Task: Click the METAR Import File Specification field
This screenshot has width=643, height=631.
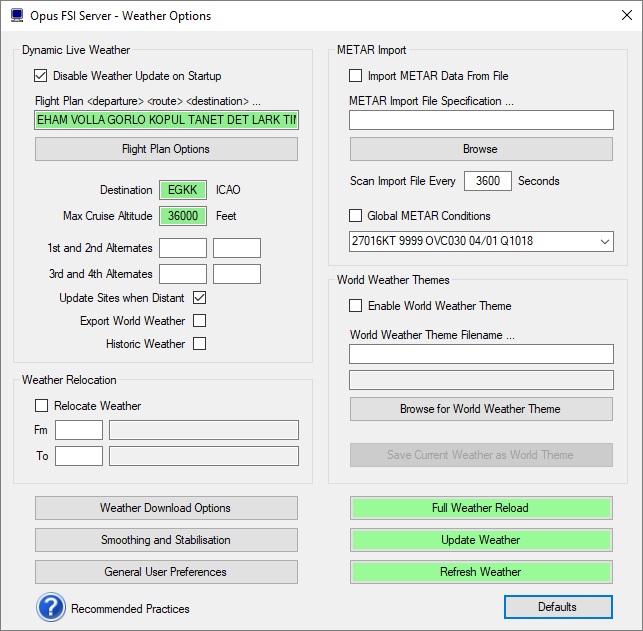Action: click(481, 120)
